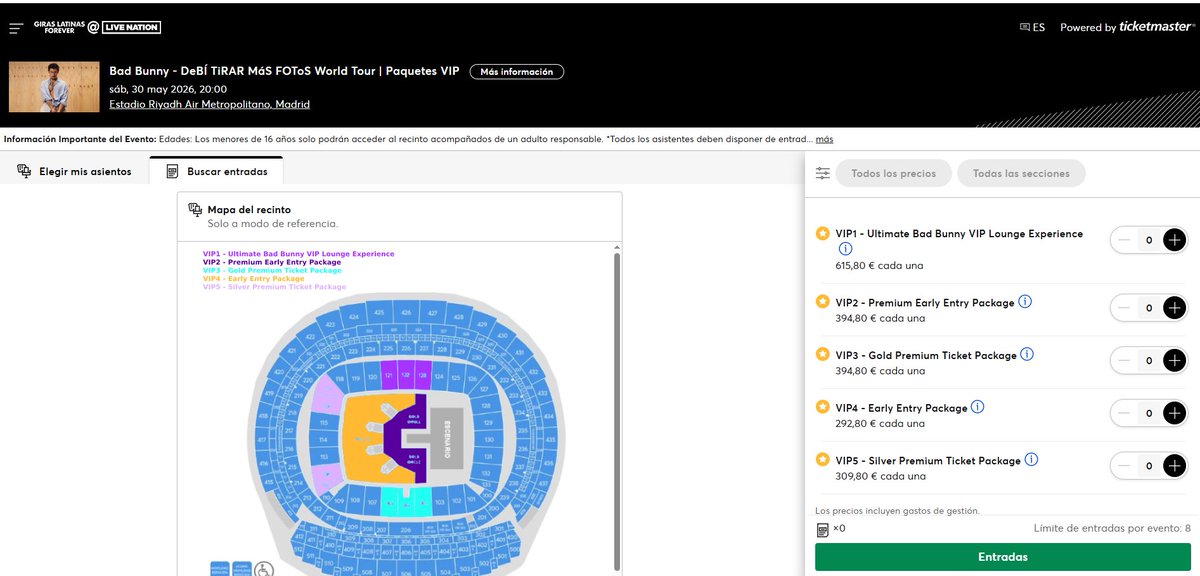The image size is (1200, 576).
Task: Click the "292,80 € cada una" price
Action: (880, 423)
